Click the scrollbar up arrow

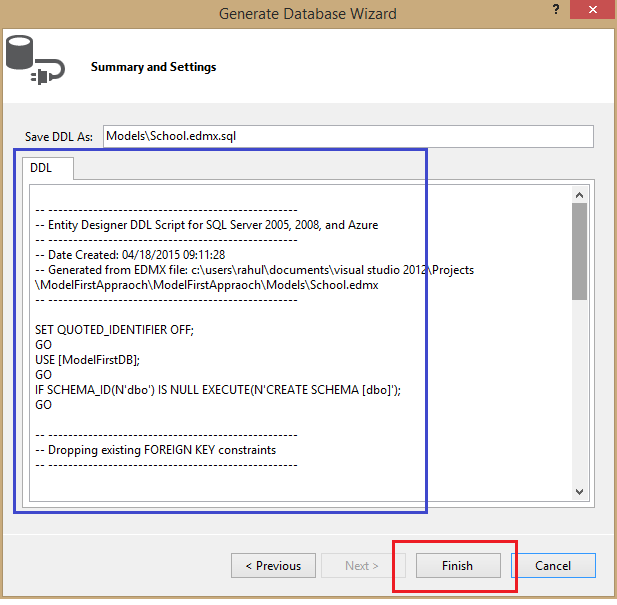(x=579, y=195)
